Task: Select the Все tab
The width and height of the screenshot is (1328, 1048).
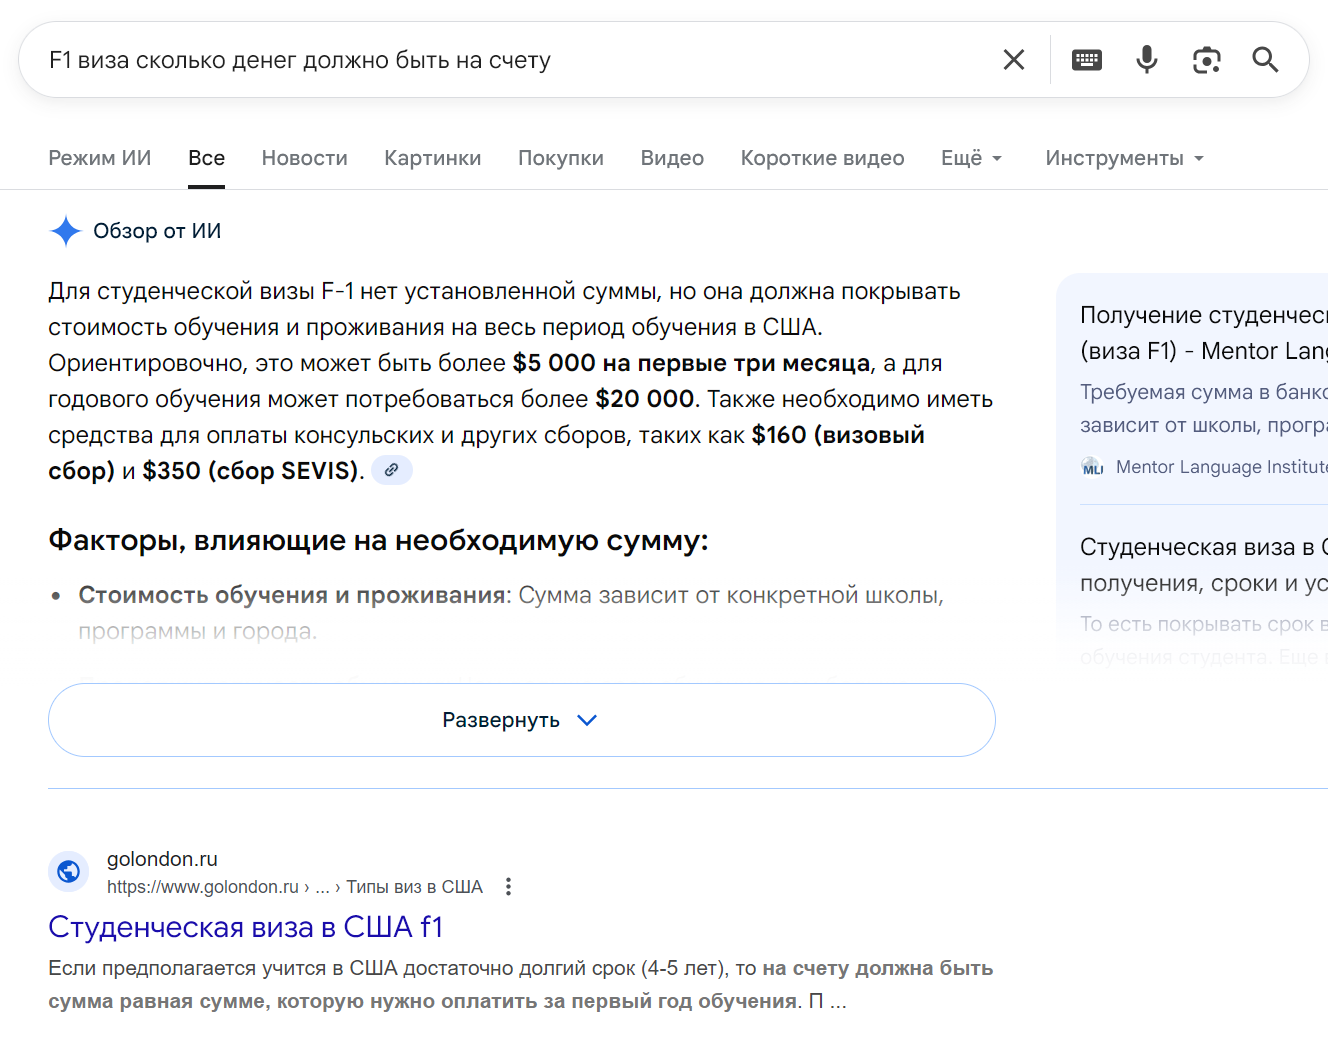Action: click(207, 158)
